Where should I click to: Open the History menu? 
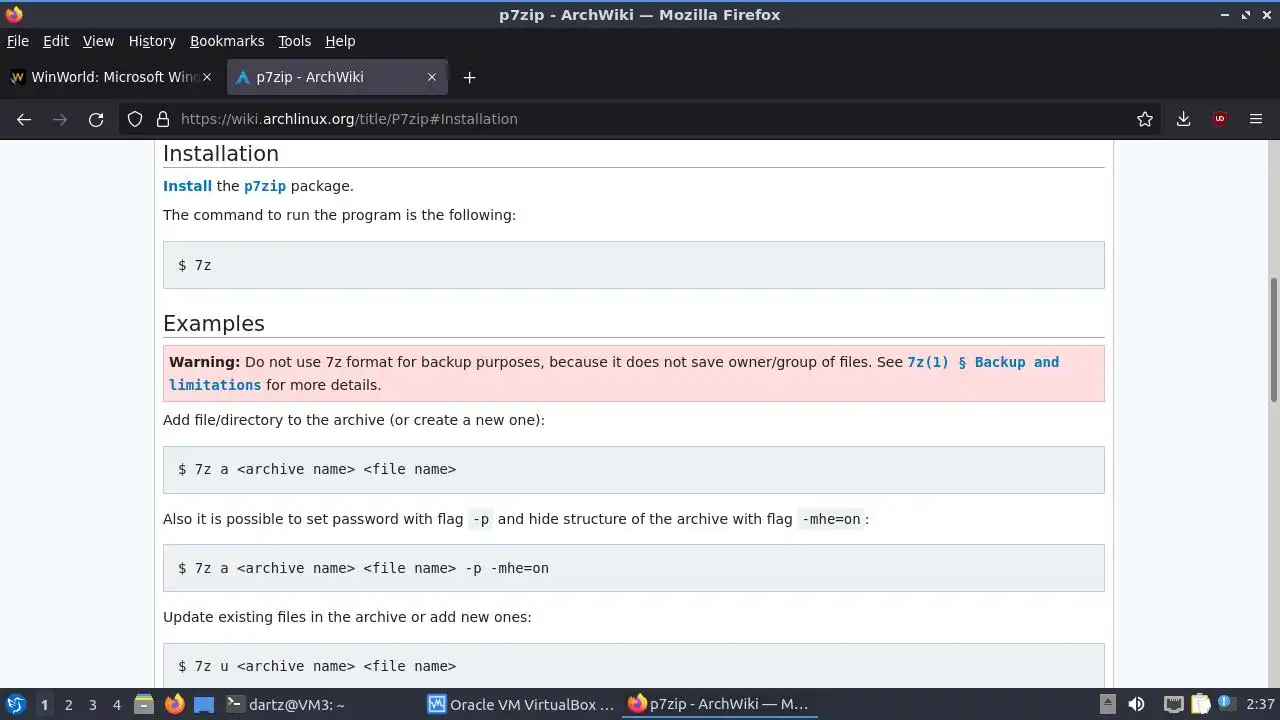(x=152, y=41)
